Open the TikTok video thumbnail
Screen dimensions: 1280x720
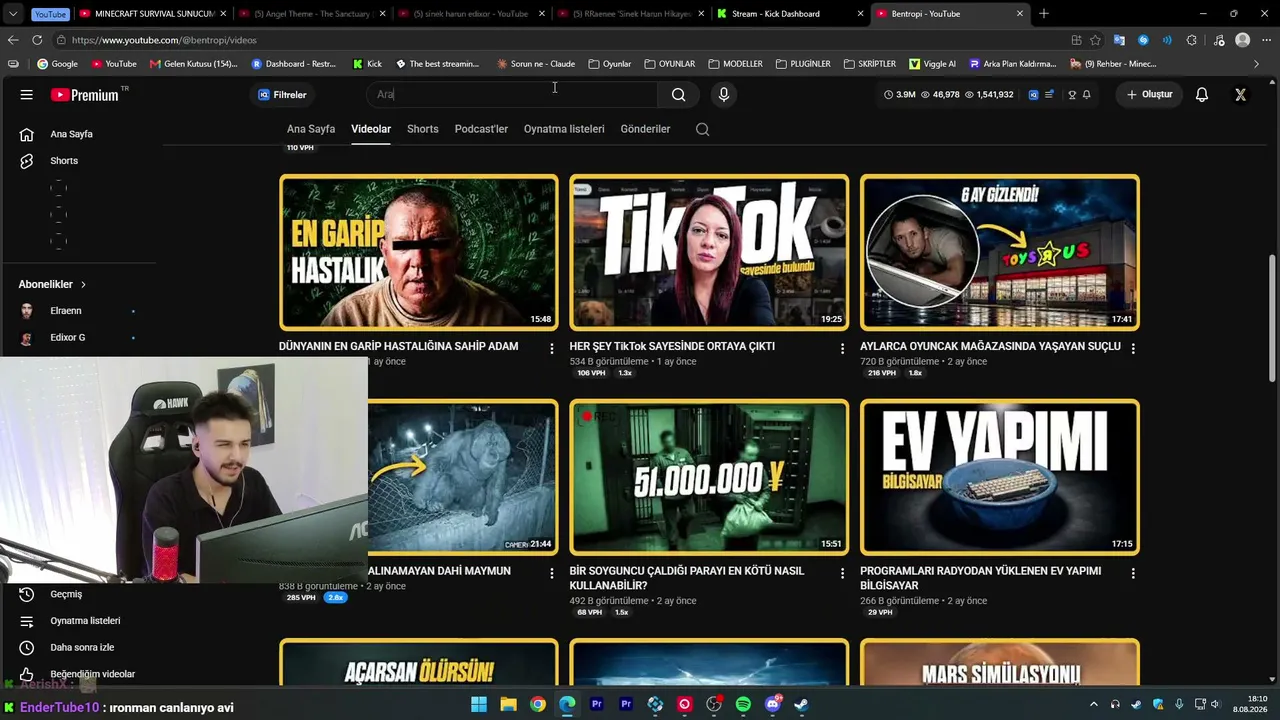(x=709, y=252)
